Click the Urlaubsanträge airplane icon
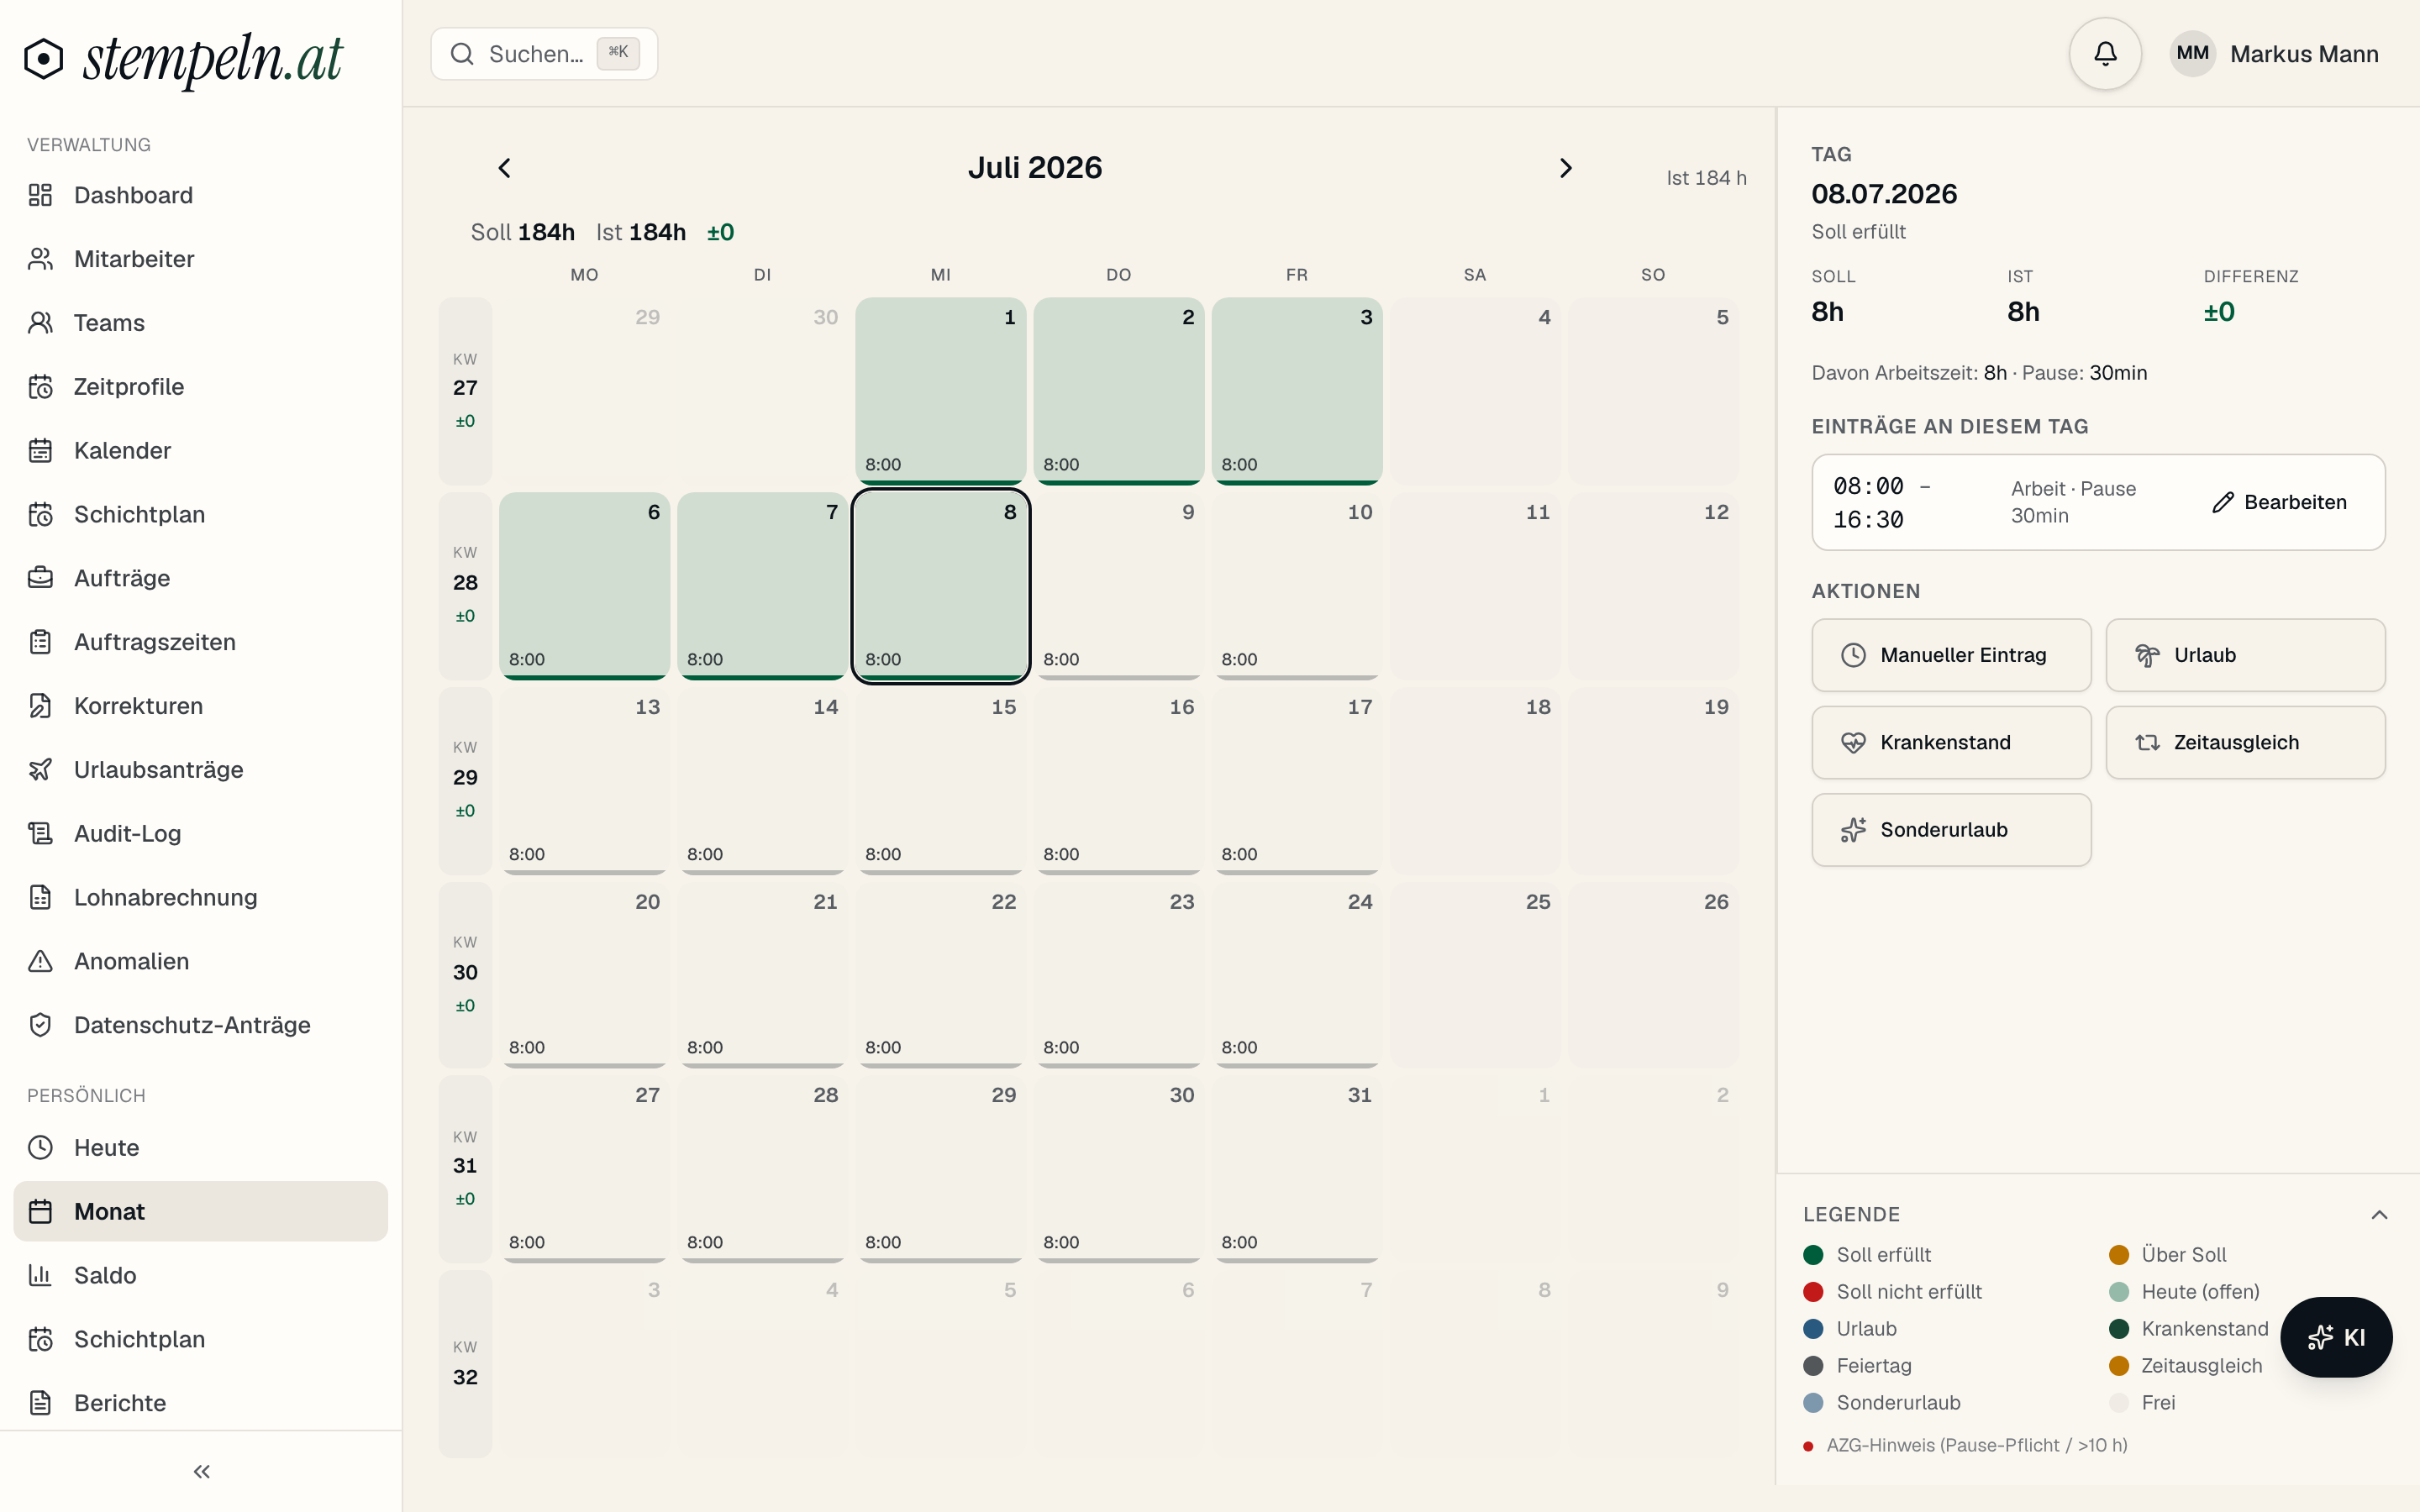This screenshot has height=1512, width=2420. (x=40, y=769)
